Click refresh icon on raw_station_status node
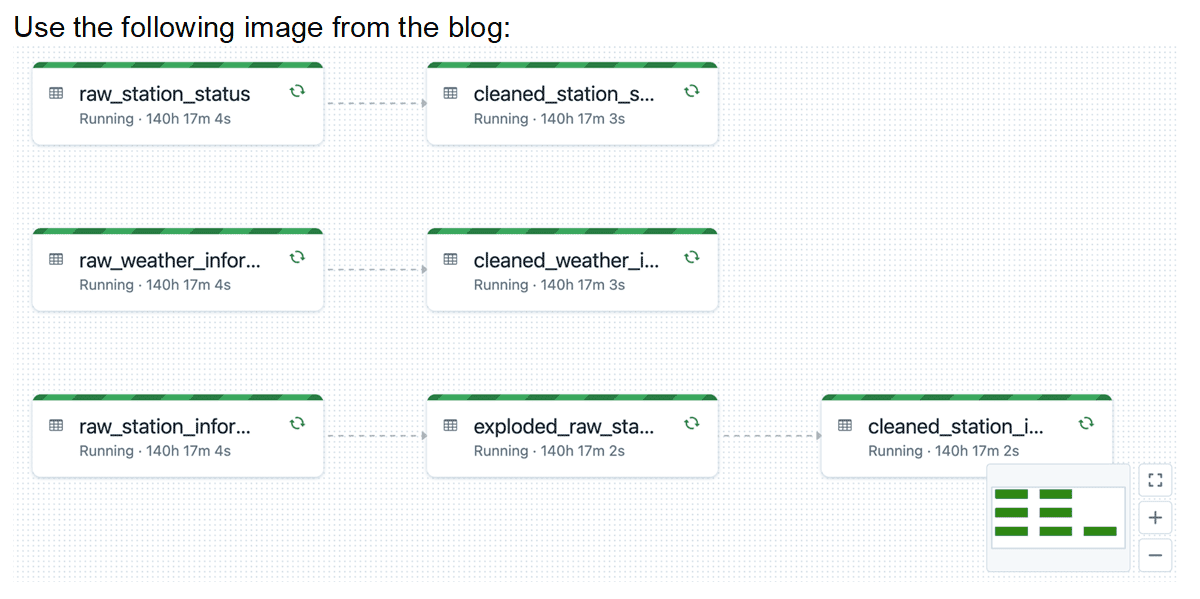This screenshot has height=599, width=1200. tap(296, 91)
